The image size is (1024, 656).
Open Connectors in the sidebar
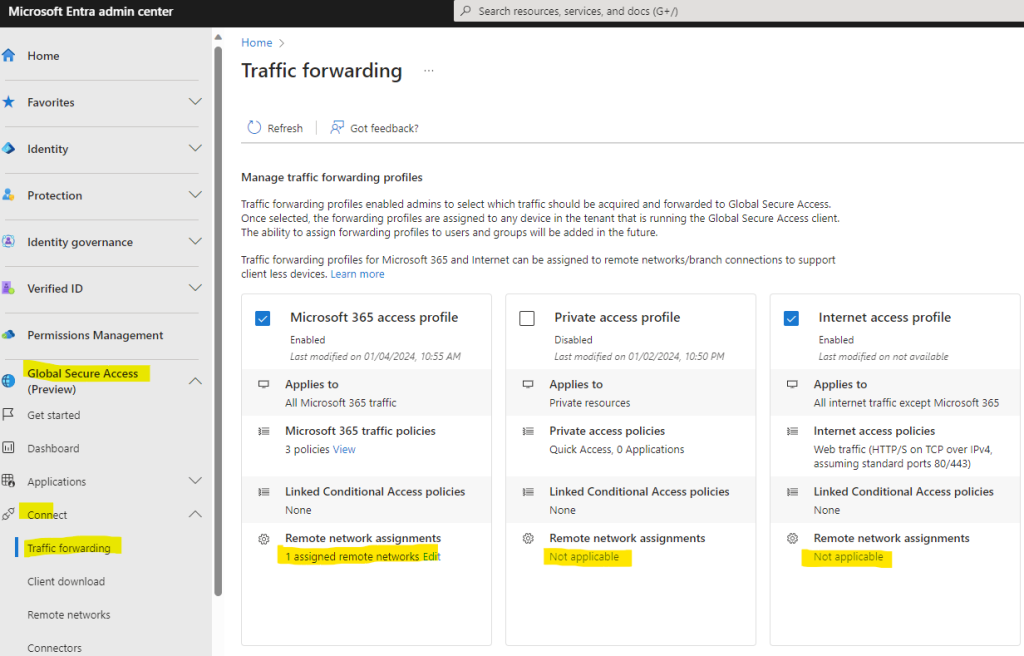click(x=54, y=648)
